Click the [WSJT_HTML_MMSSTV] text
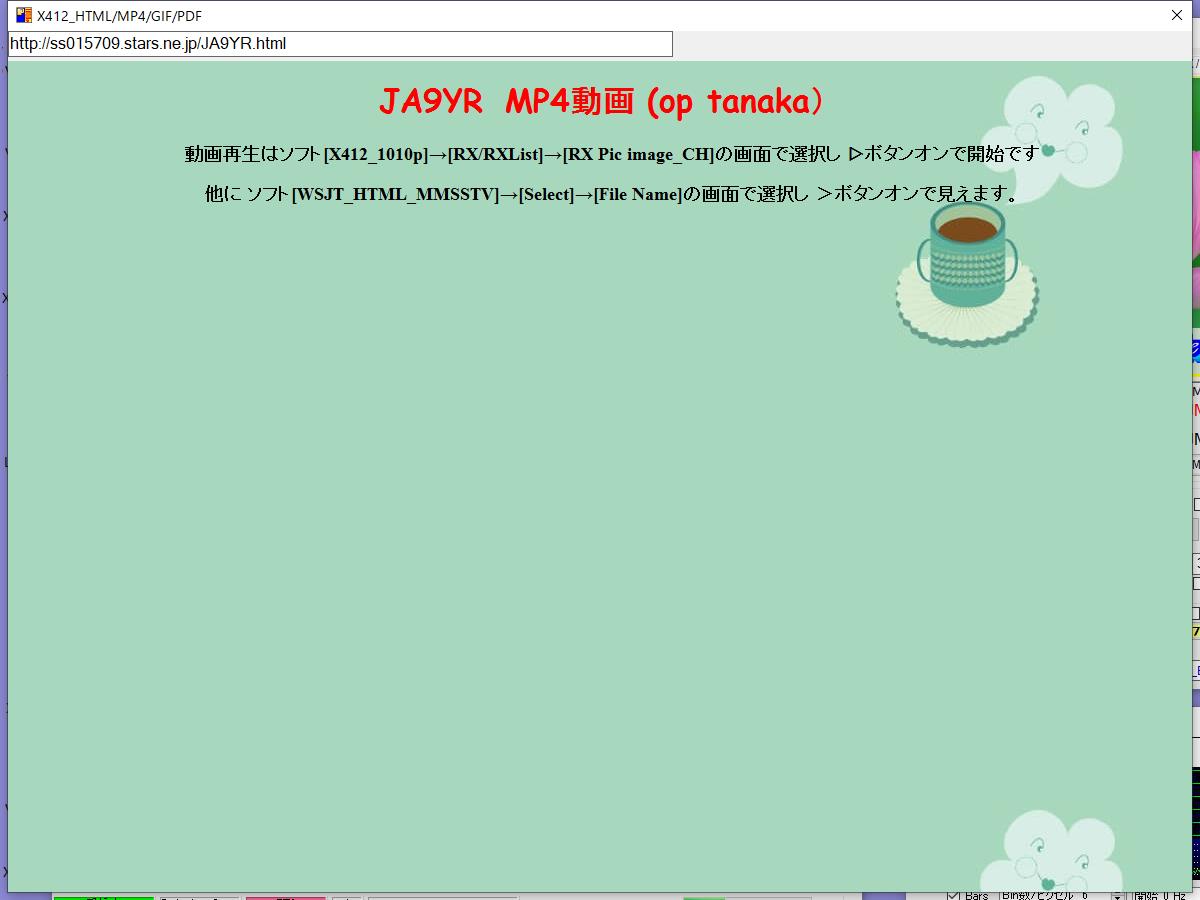This screenshot has width=1200, height=900. click(395, 194)
